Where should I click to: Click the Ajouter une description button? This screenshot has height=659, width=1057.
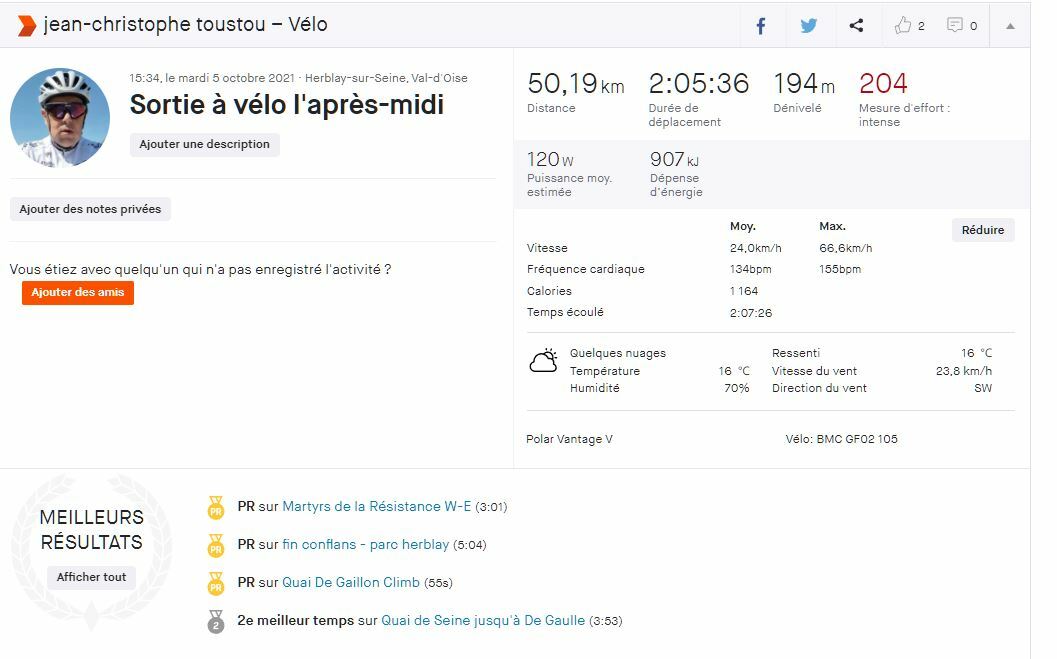(204, 145)
